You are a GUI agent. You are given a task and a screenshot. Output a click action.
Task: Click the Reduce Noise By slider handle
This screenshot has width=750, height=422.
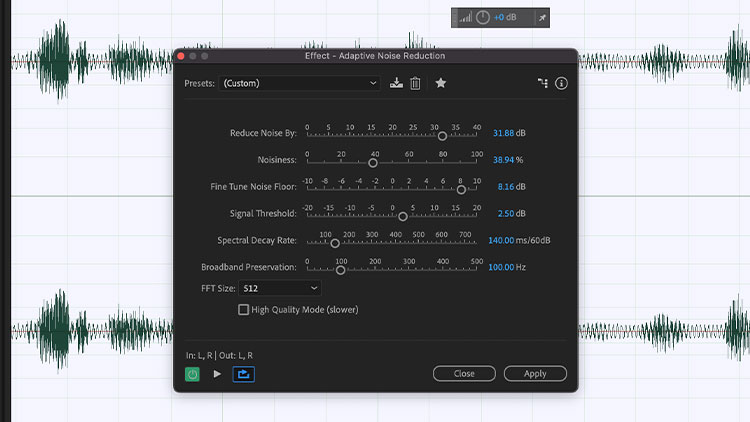pyautogui.click(x=442, y=136)
